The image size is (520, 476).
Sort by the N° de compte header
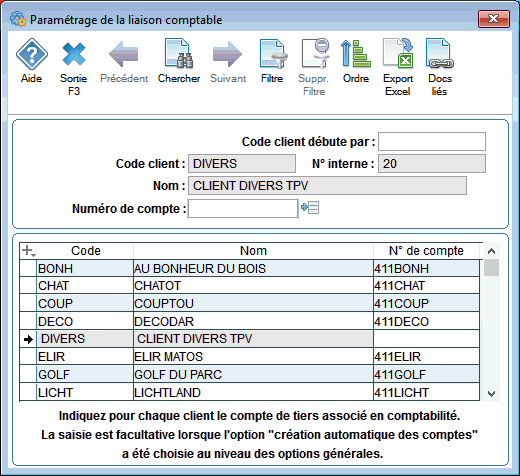[x=426, y=251]
